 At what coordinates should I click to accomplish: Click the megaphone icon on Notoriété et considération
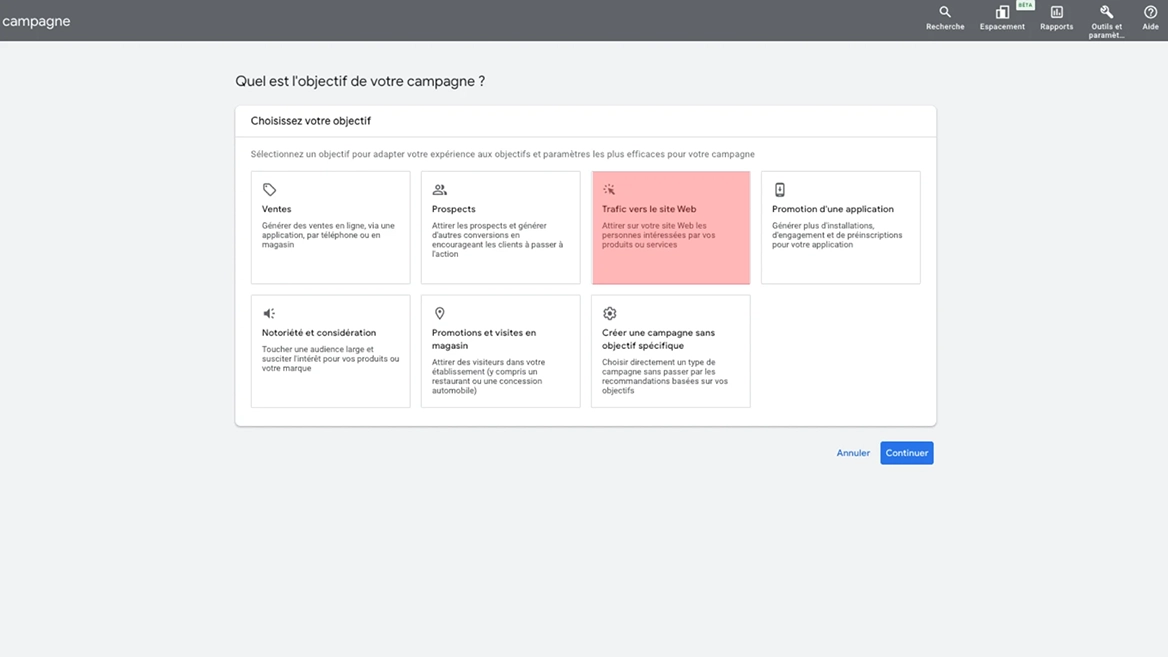[x=269, y=314]
